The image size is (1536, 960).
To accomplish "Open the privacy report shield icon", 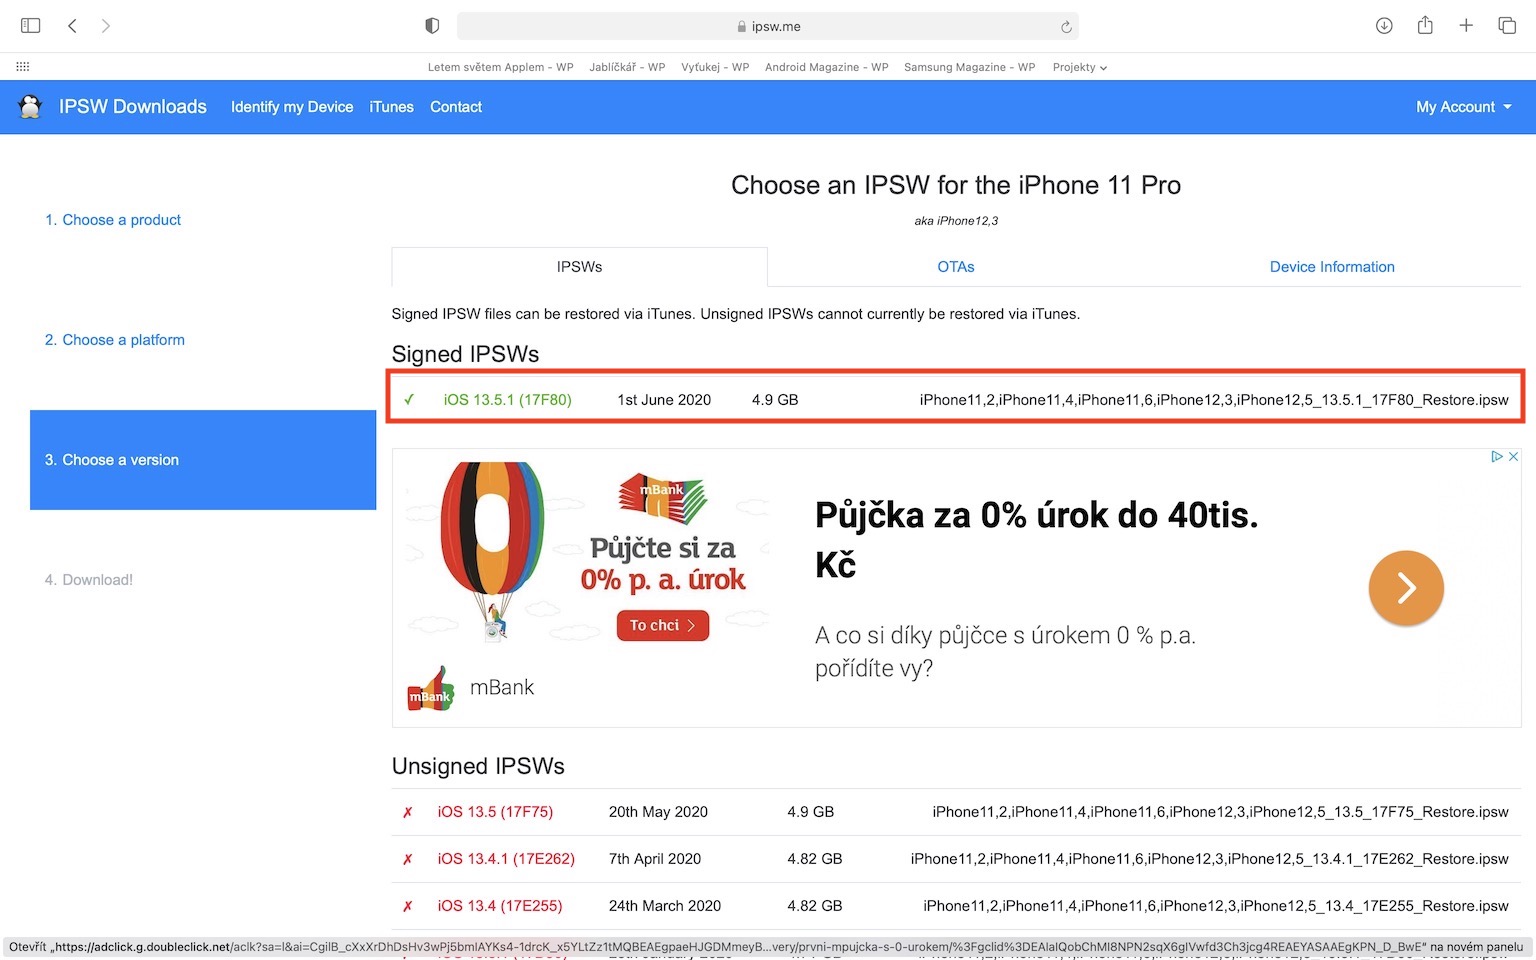I will [432, 26].
